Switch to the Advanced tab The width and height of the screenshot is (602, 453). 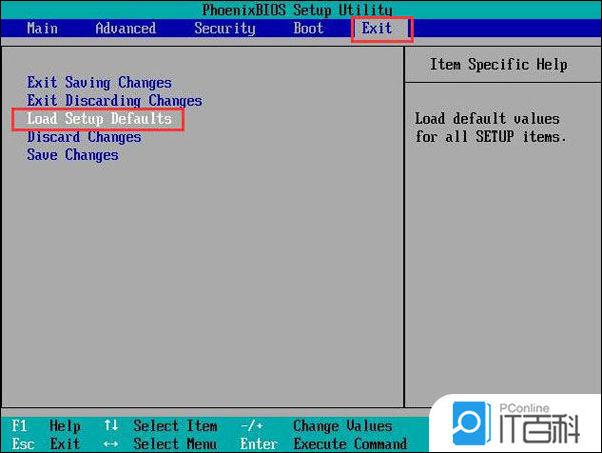126,28
